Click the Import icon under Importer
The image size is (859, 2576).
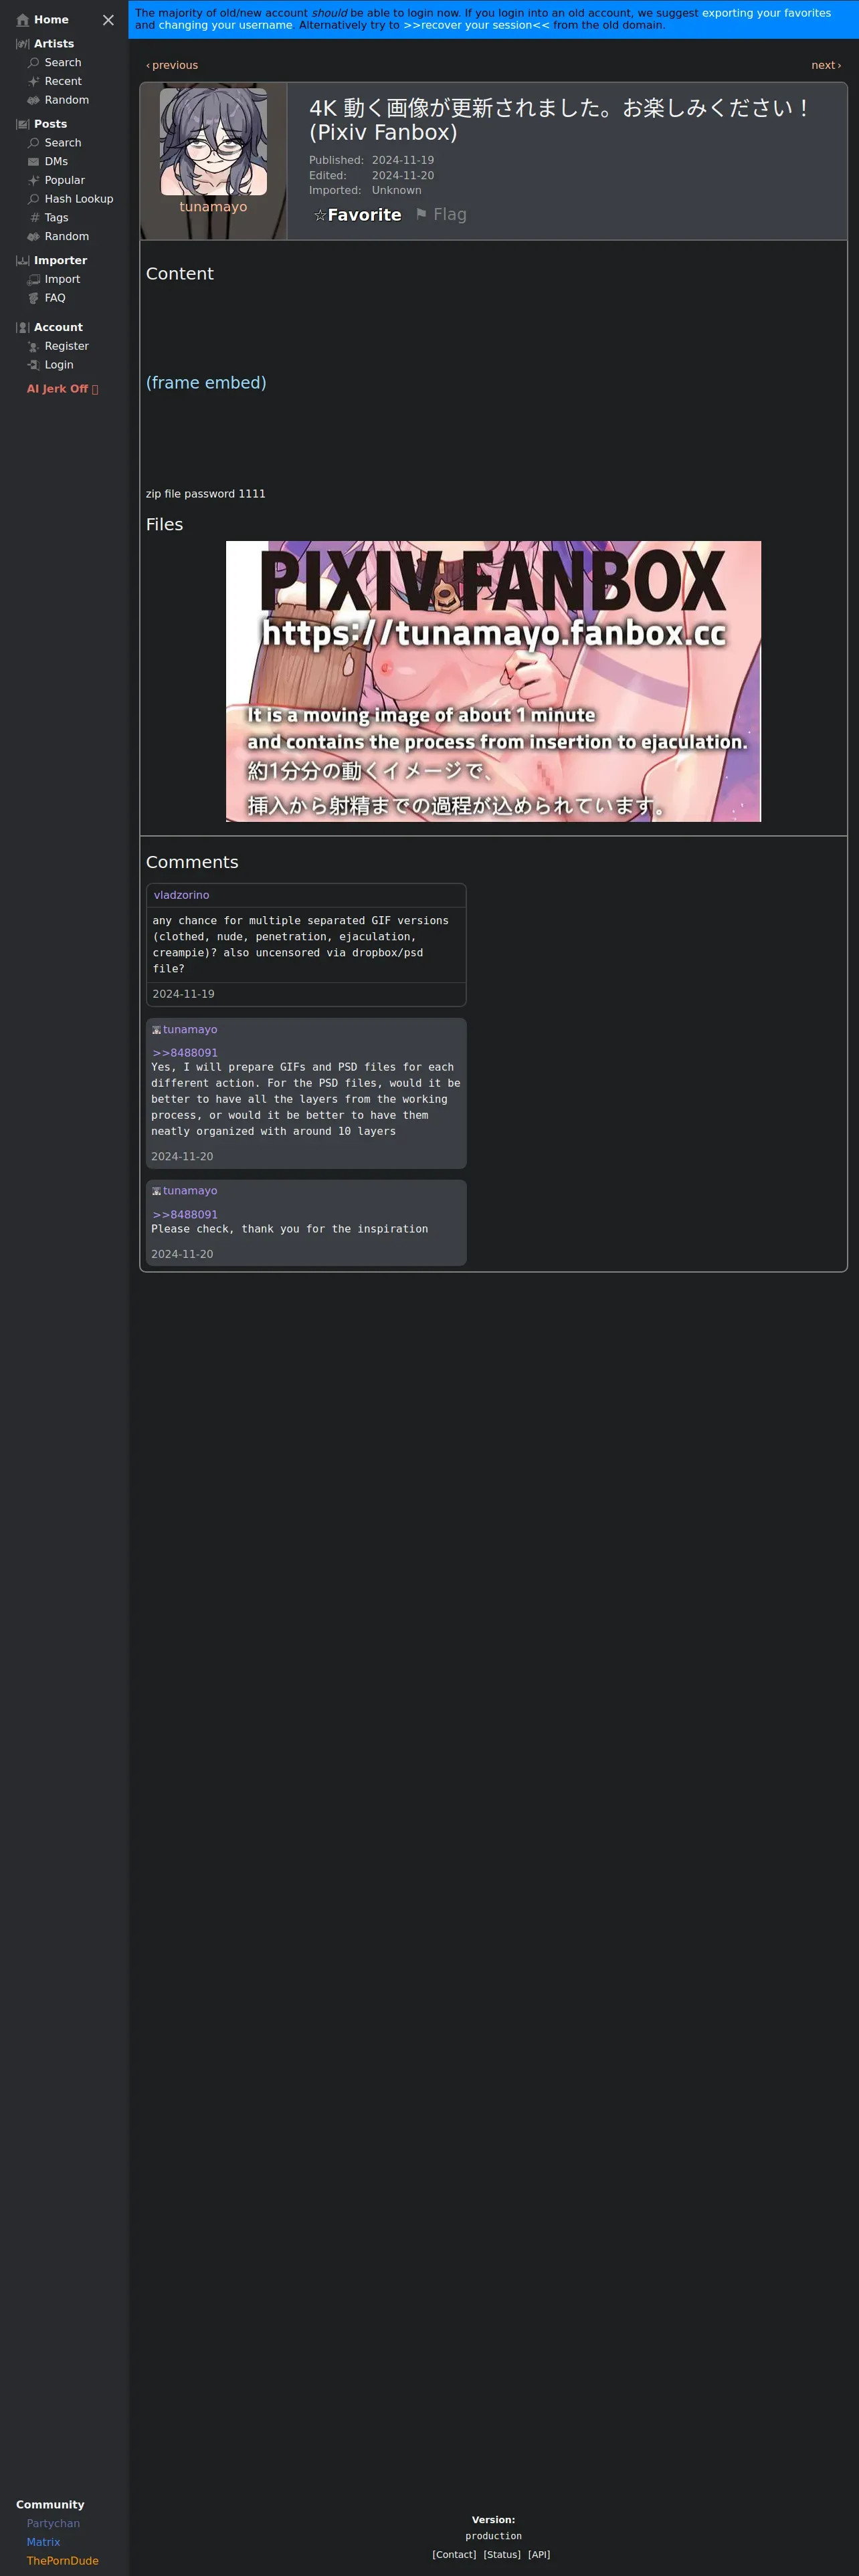tap(33, 280)
